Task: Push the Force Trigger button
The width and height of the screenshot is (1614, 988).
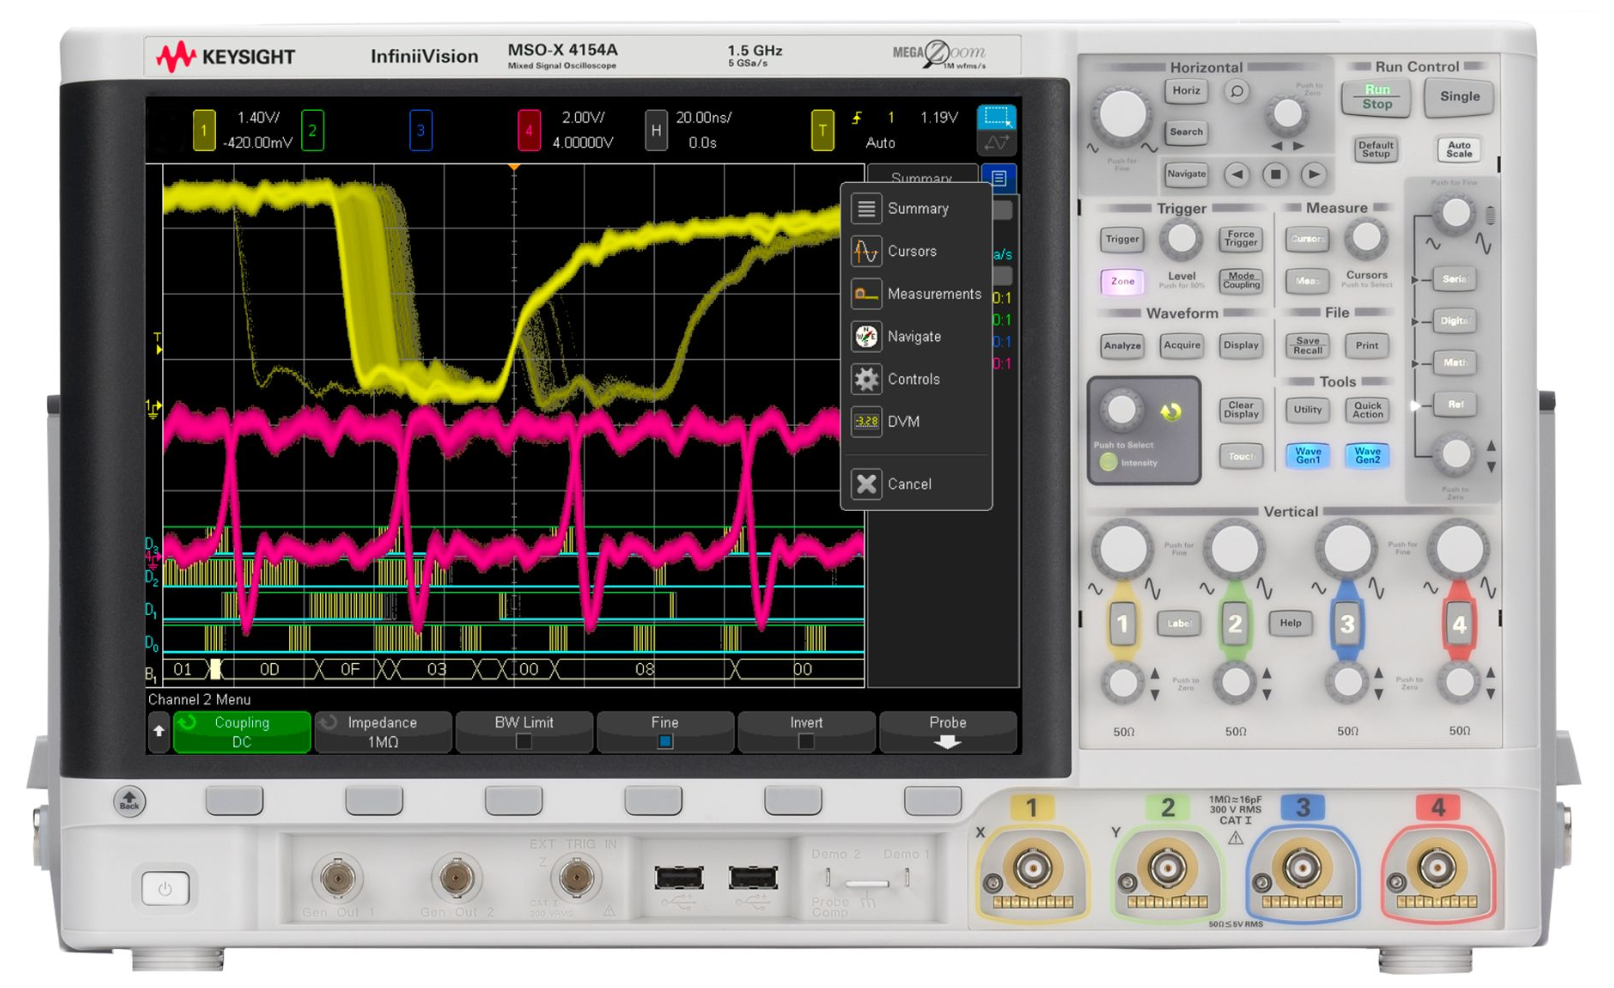Action: (x=1240, y=239)
